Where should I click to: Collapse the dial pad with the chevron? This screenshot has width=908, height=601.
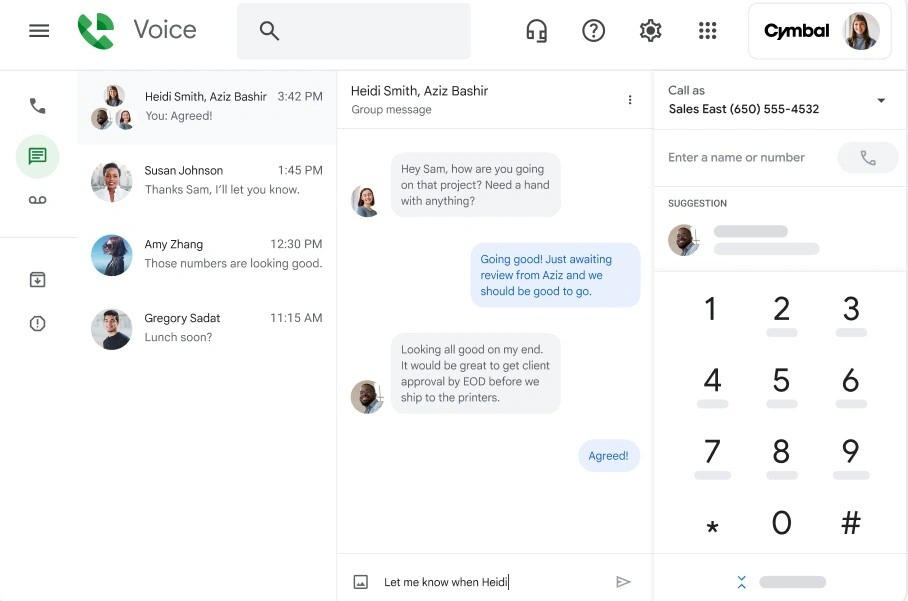(x=741, y=581)
